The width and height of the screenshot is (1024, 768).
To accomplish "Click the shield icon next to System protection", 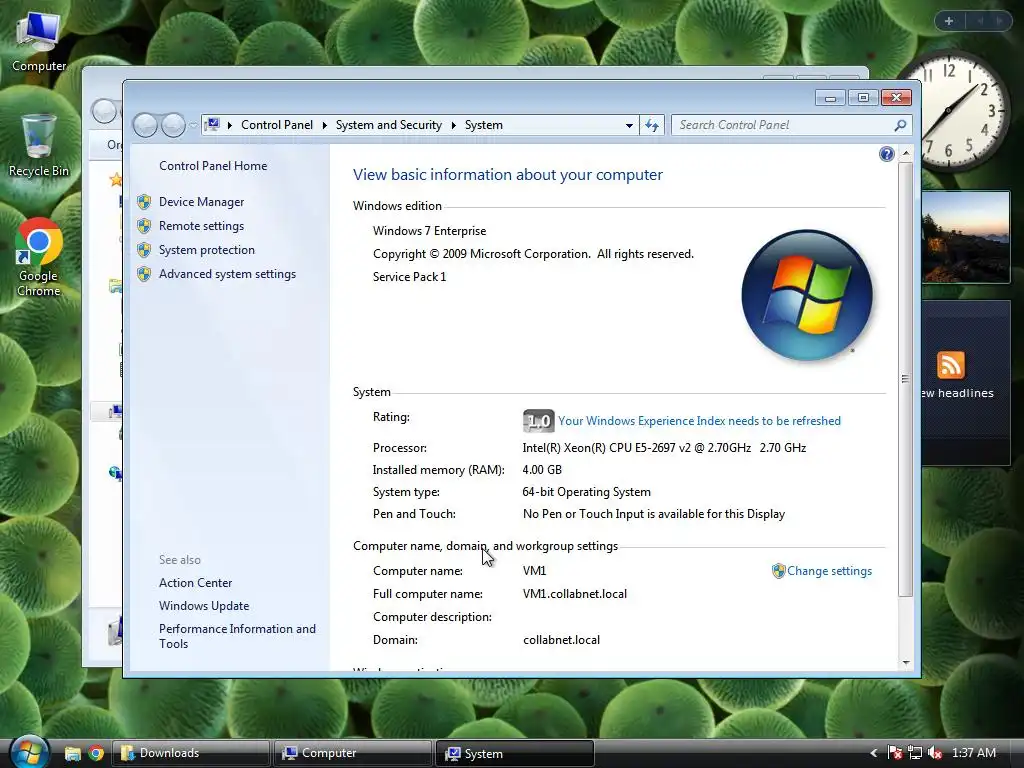I will [x=144, y=250].
